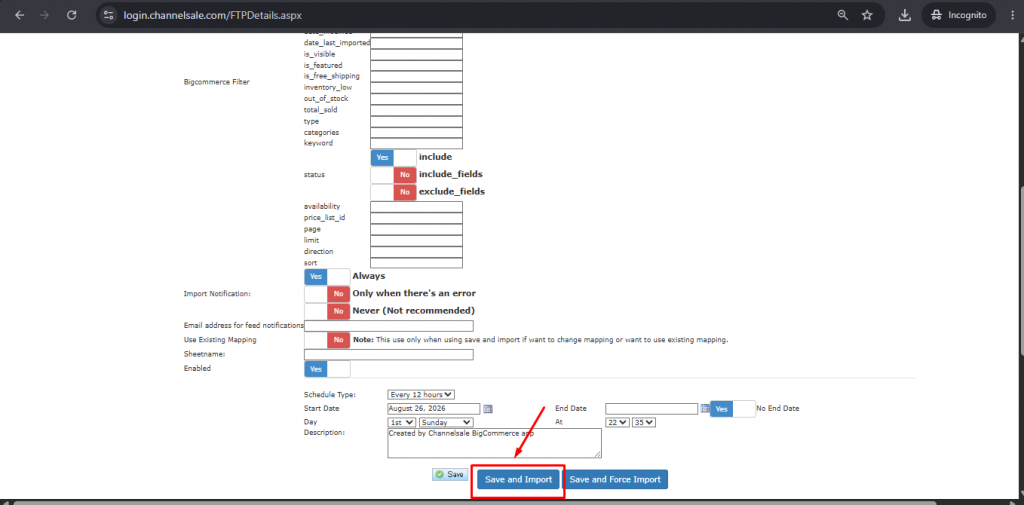Toggle the No End Date switch

733,409
